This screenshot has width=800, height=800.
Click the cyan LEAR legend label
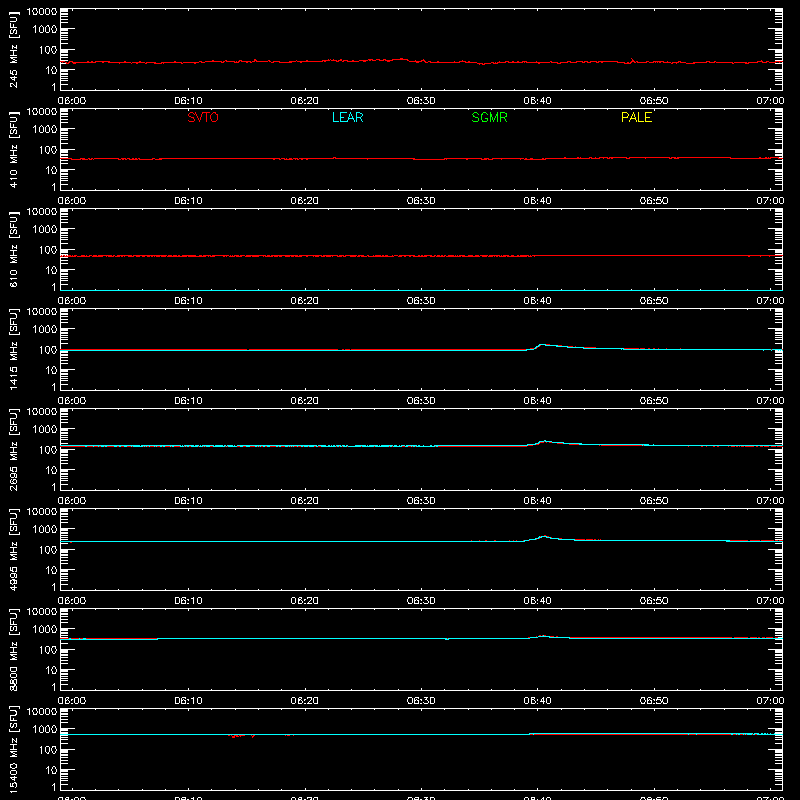pyautogui.click(x=347, y=117)
